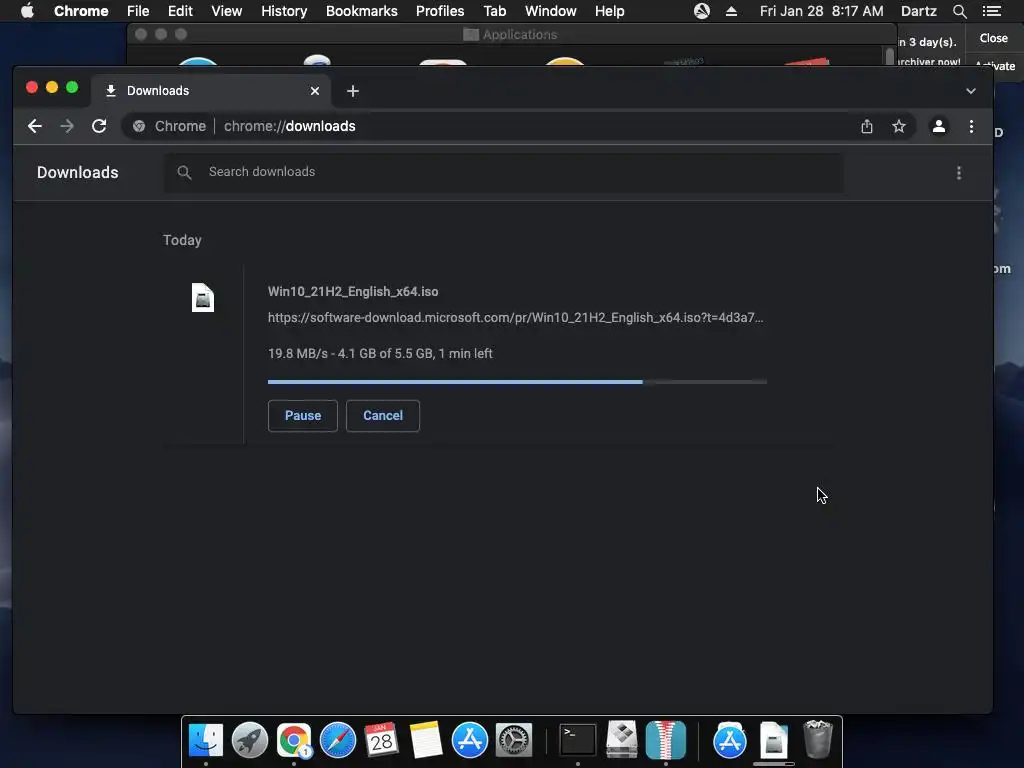Close the Downloads tab
The width and height of the screenshot is (1024, 768).
(315, 91)
